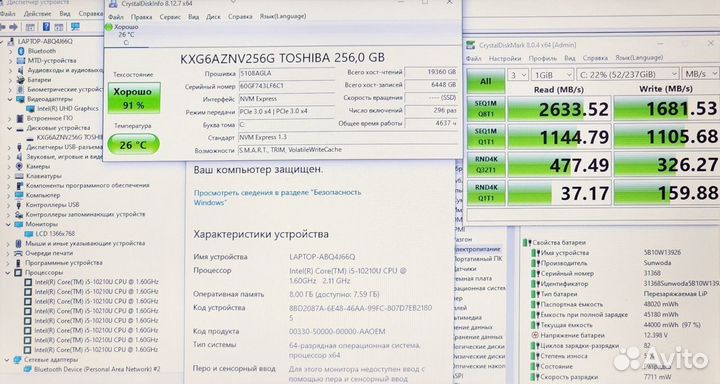Collapse the Дисковые устройства category
Image resolution: width=720 pixels, height=384 pixels.
[10, 128]
